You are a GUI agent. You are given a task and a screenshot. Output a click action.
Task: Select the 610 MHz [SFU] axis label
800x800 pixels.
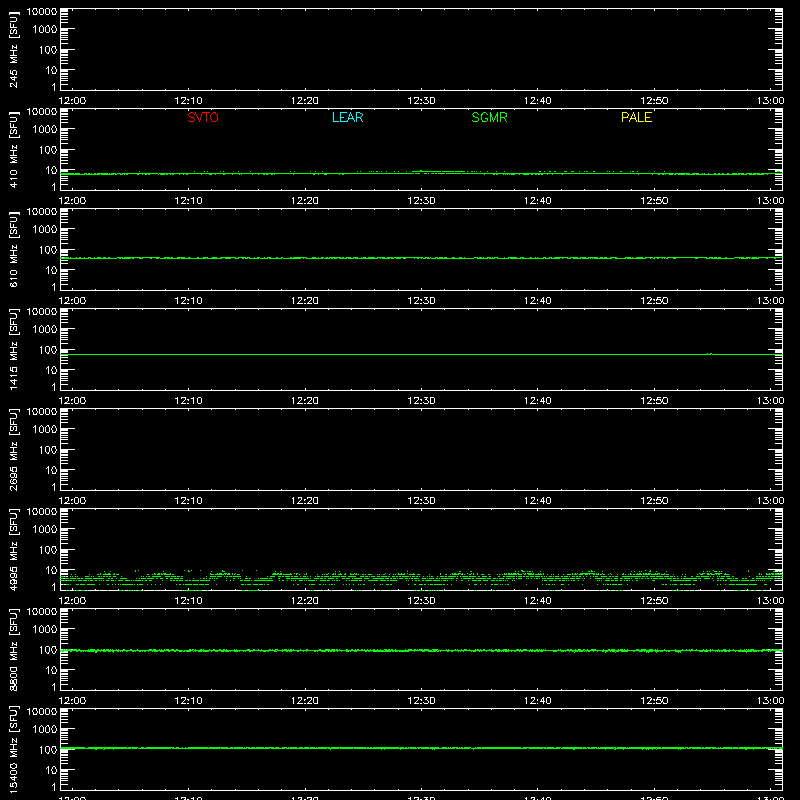coord(13,249)
